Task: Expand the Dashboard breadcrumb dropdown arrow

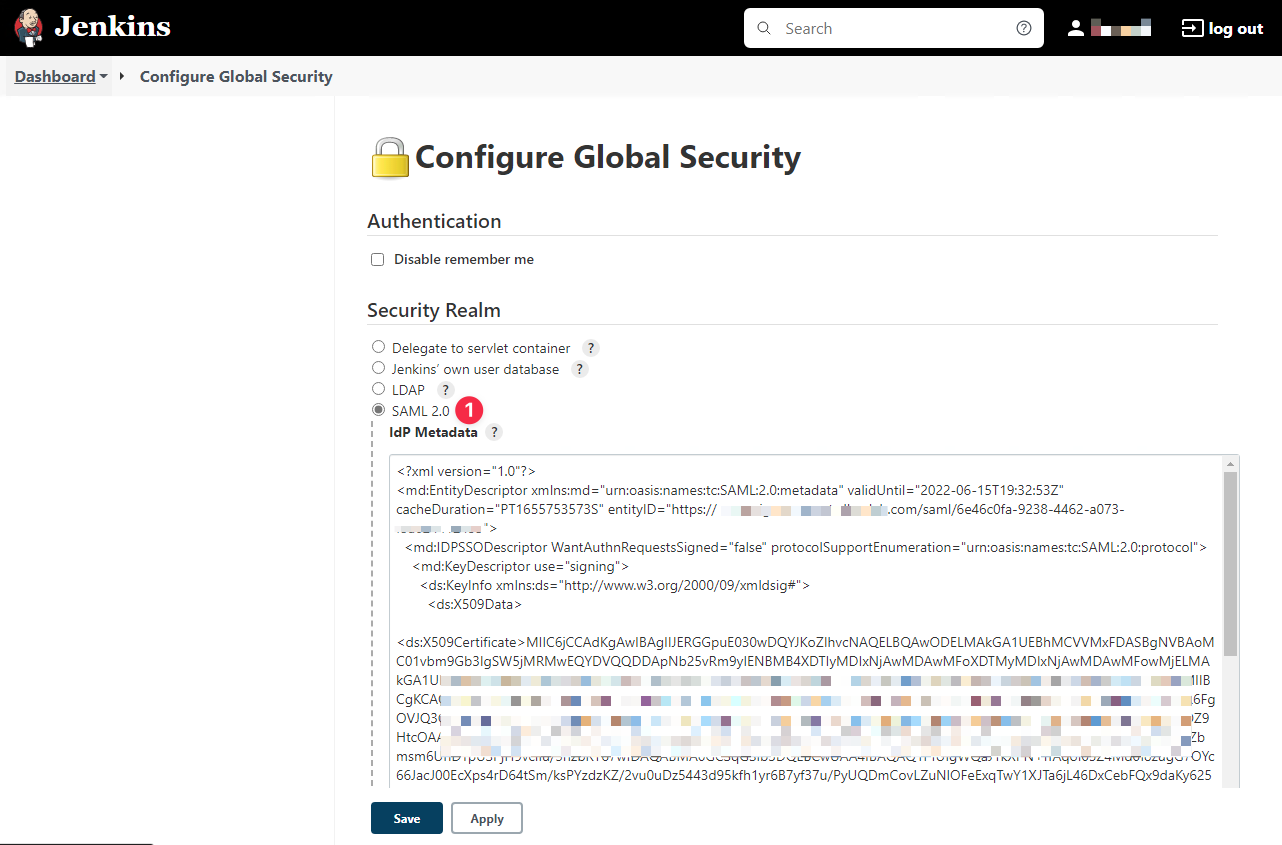Action: (104, 77)
